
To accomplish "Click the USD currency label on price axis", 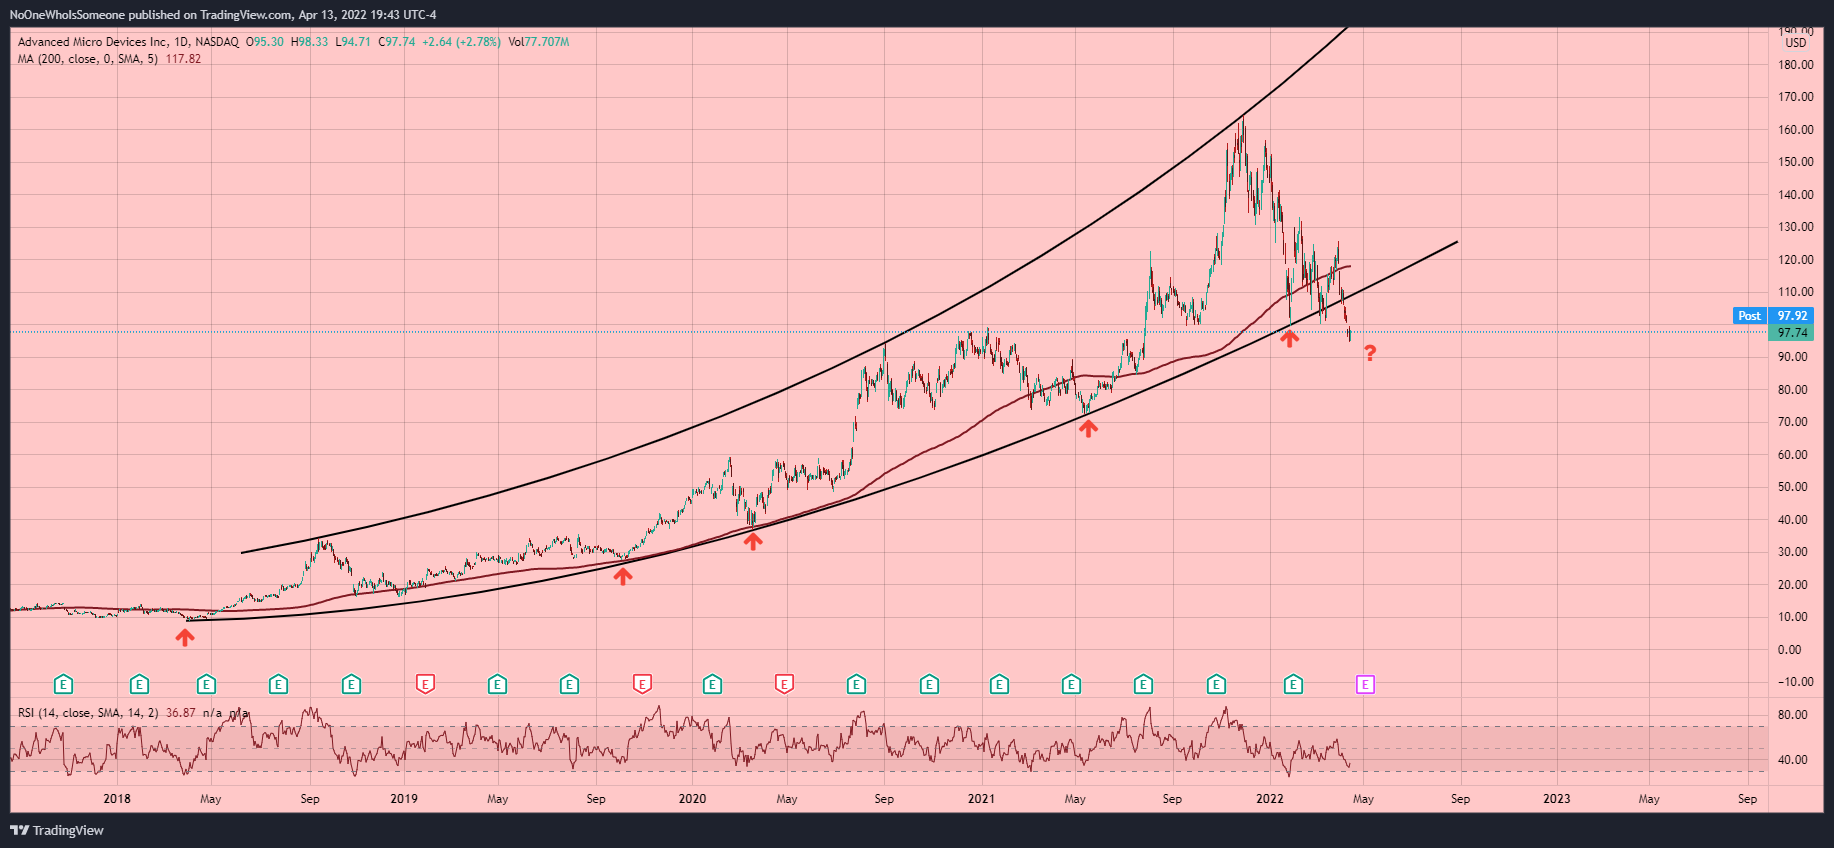I will (x=1796, y=43).
